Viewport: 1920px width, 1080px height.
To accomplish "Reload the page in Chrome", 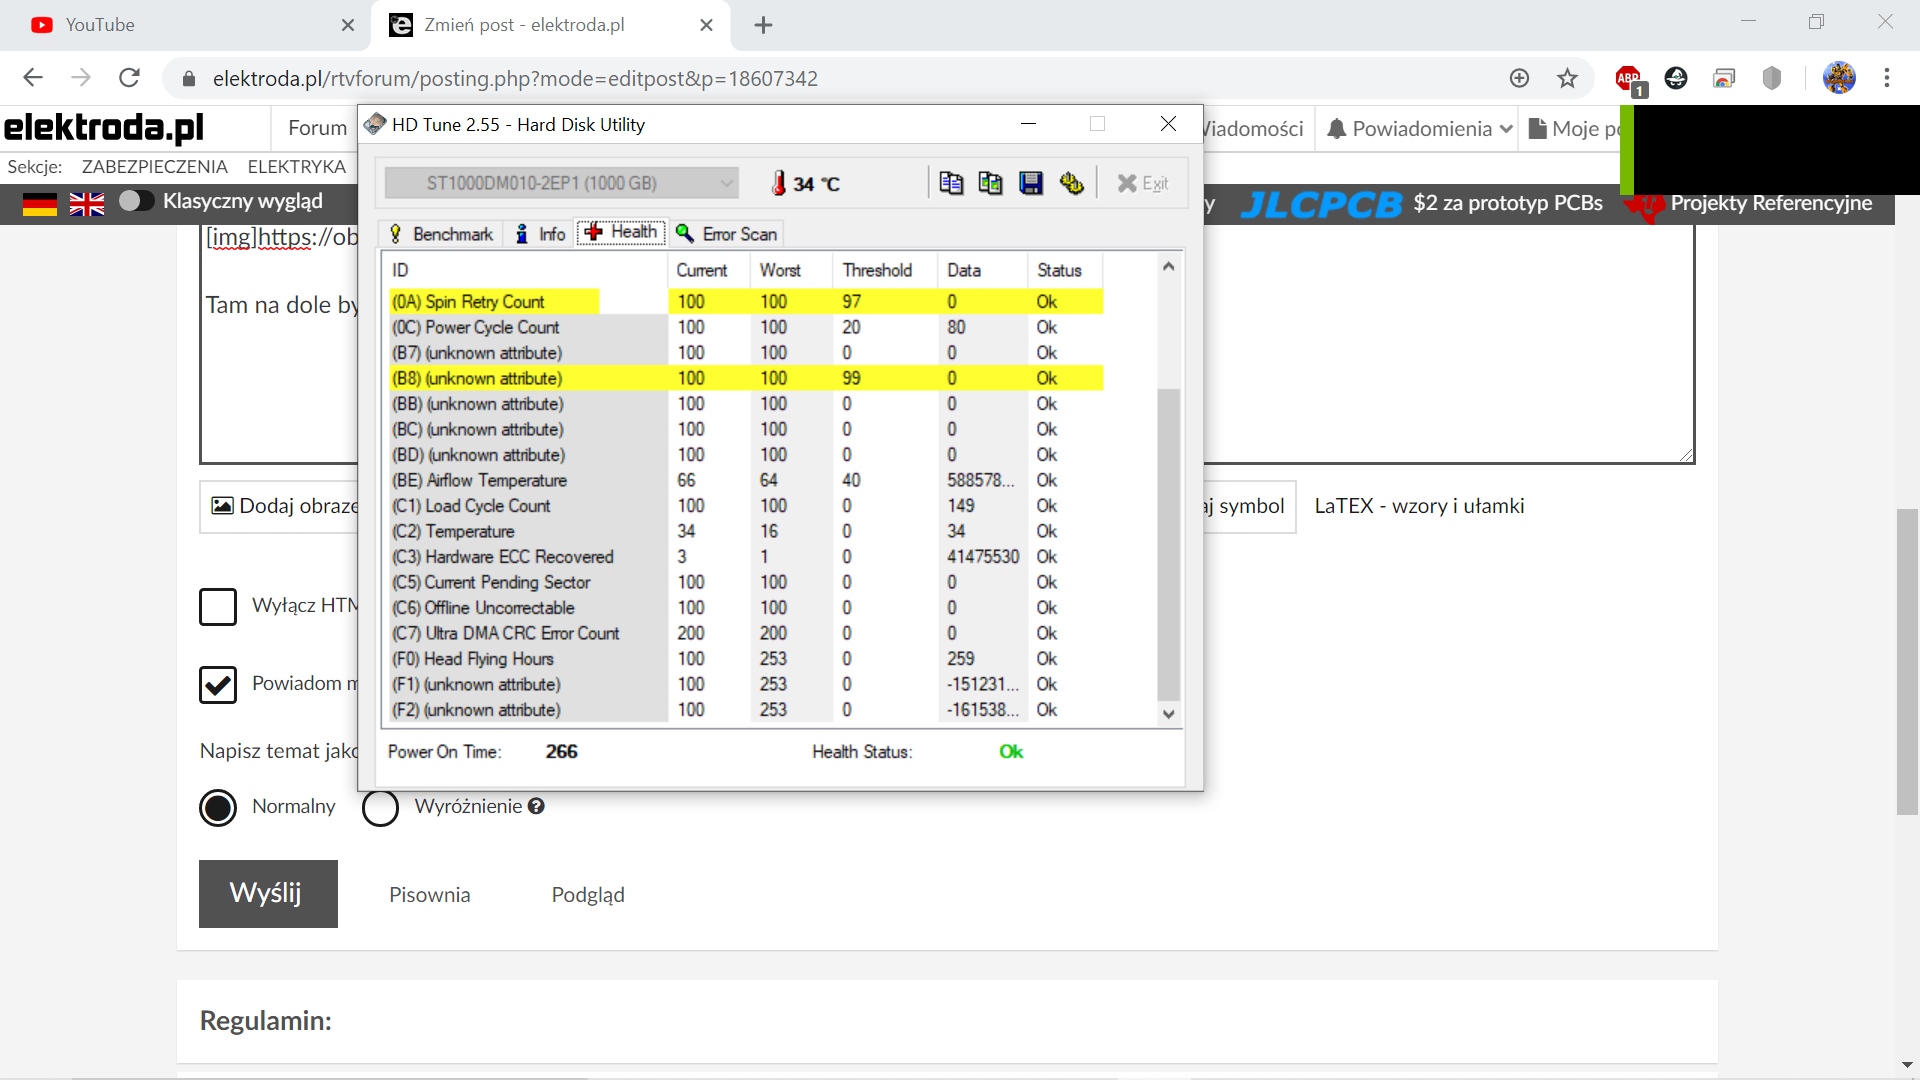I will click(129, 78).
